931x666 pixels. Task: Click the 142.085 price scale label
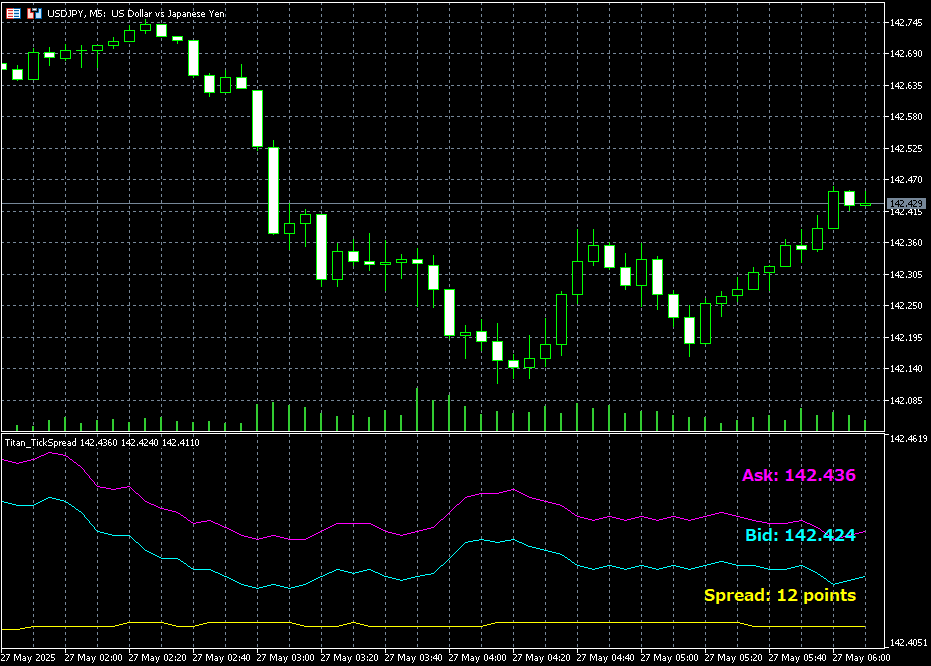tap(906, 401)
